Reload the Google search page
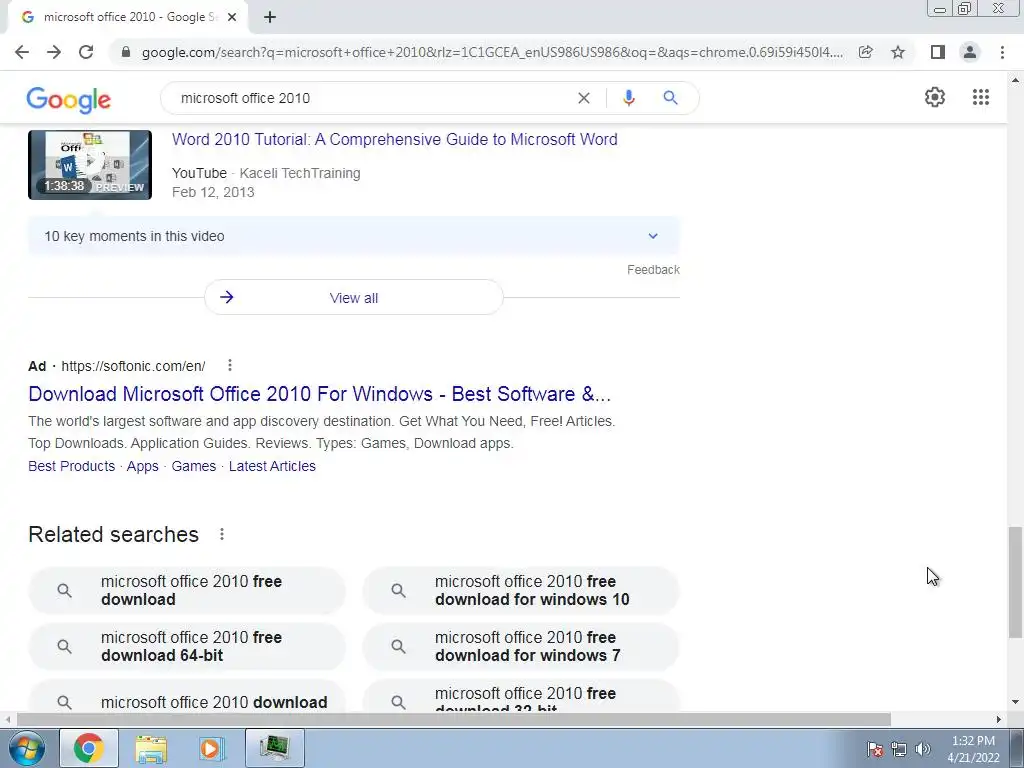The width and height of the screenshot is (1024, 768). [x=86, y=52]
